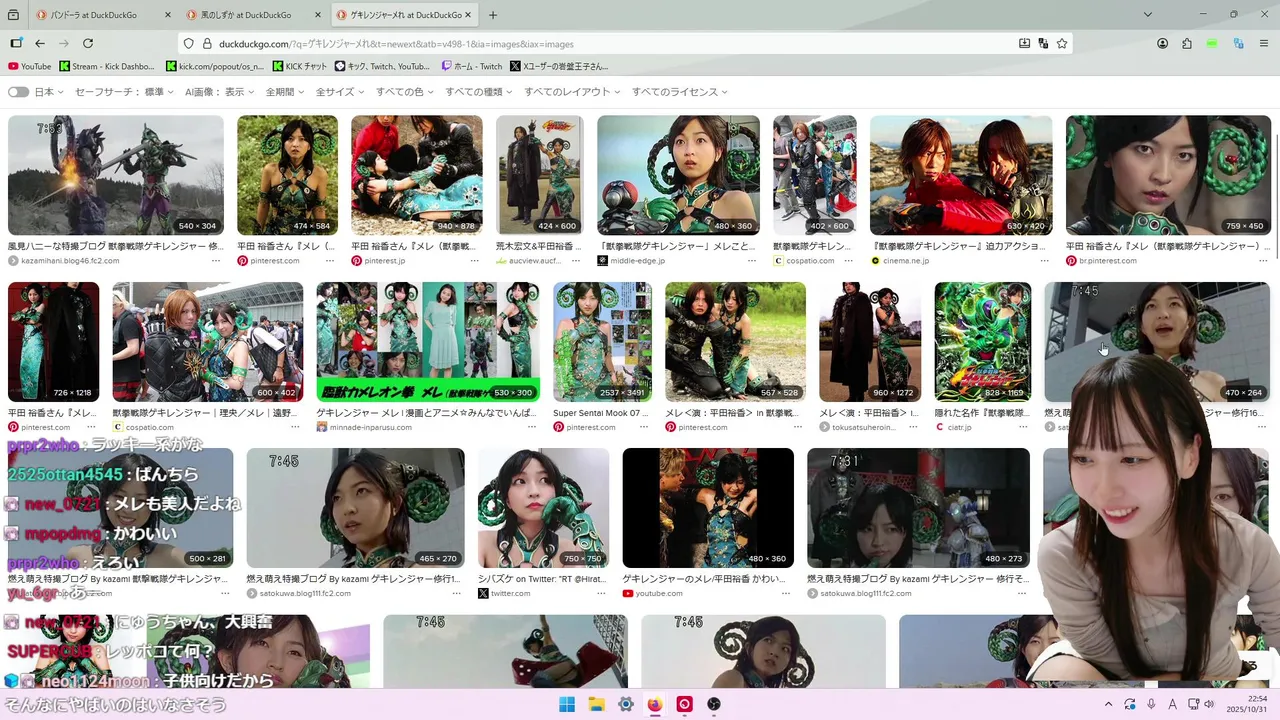
Task: Toggle the sidebar icon left of the back arrow
Action: tap(16, 43)
